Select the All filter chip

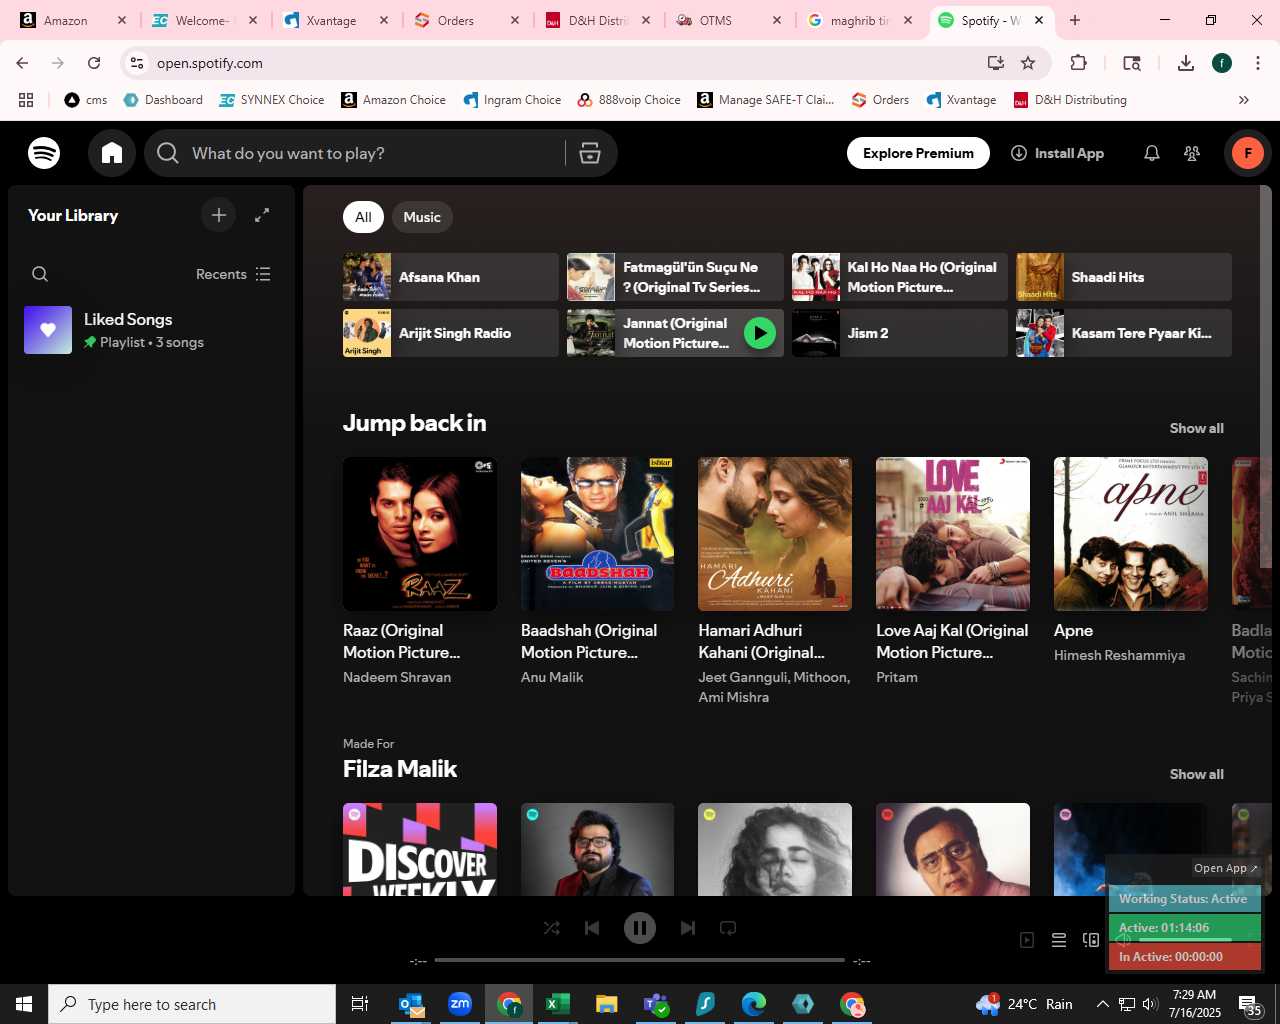(363, 217)
